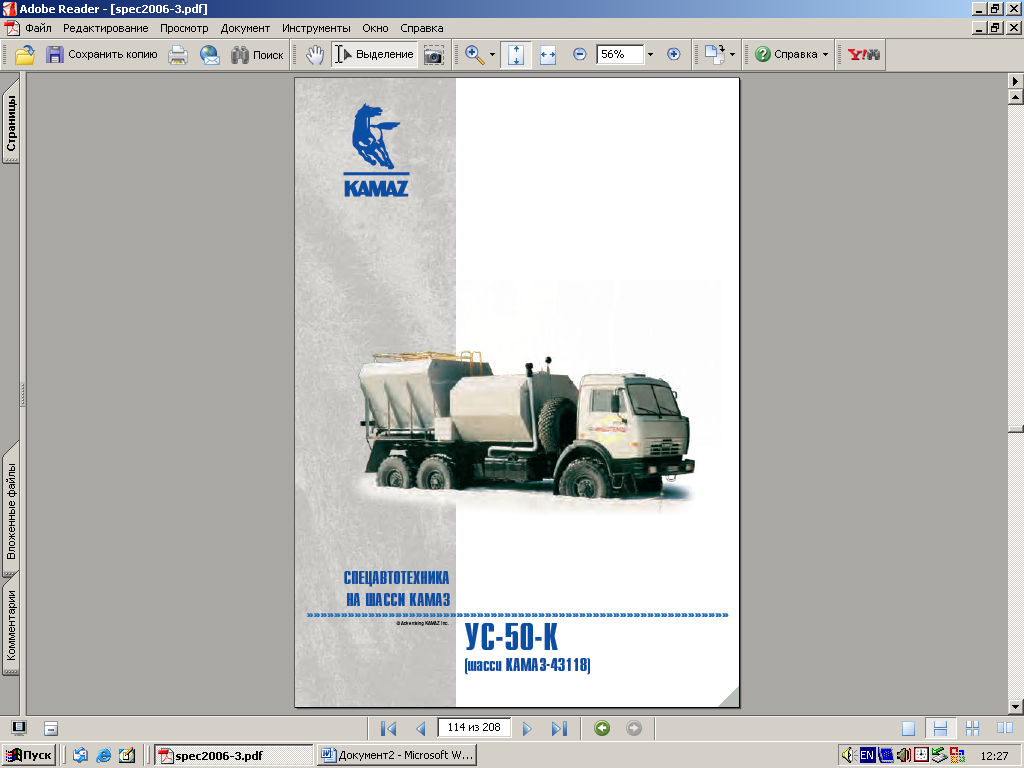Open Search (Поиск) binoculars tool
The width and height of the screenshot is (1024, 768).
point(257,55)
